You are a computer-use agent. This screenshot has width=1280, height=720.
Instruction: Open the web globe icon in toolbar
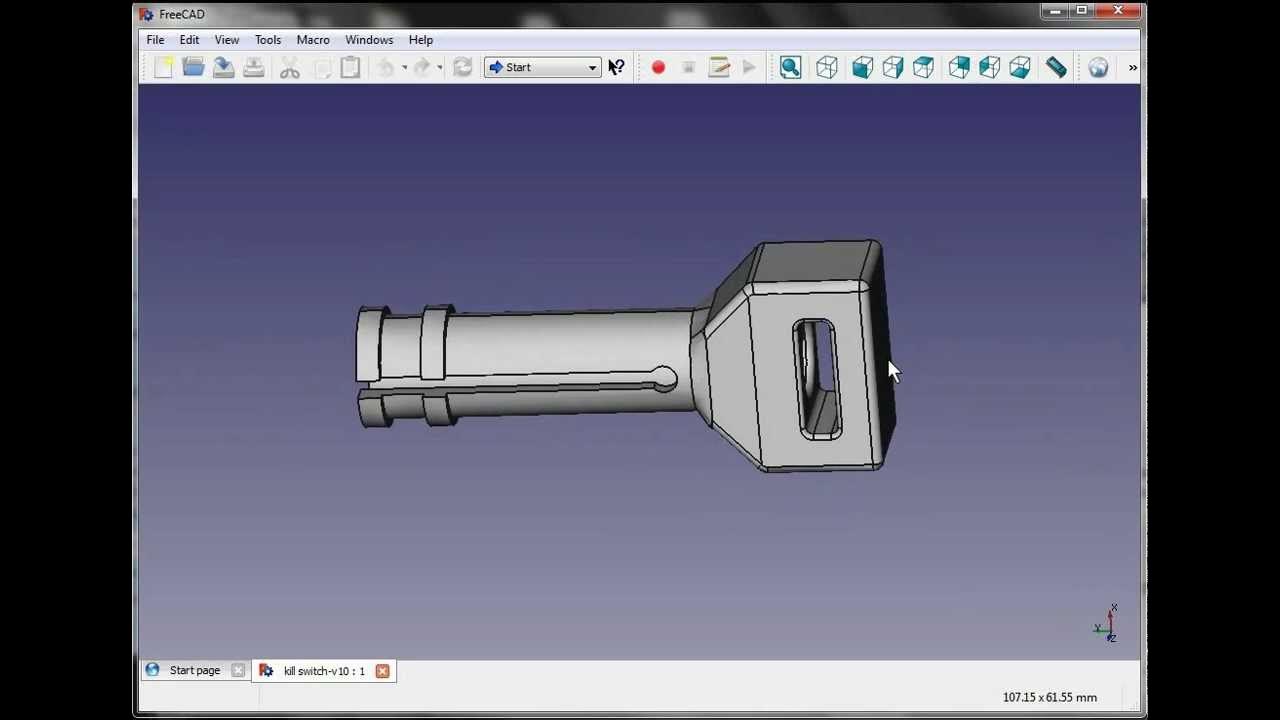pyautogui.click(x=1098, y=67)
